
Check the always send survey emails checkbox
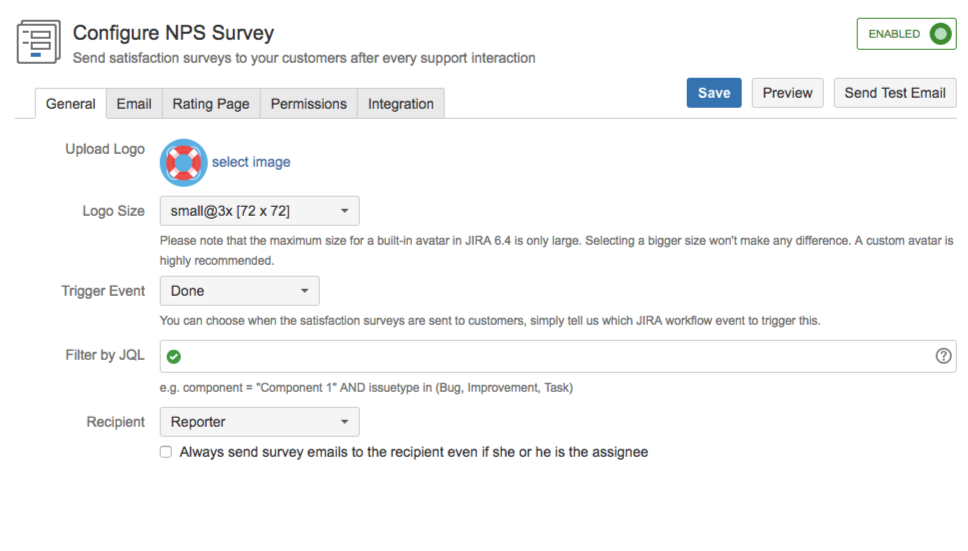pyautogui.click(x=166, y=452)
